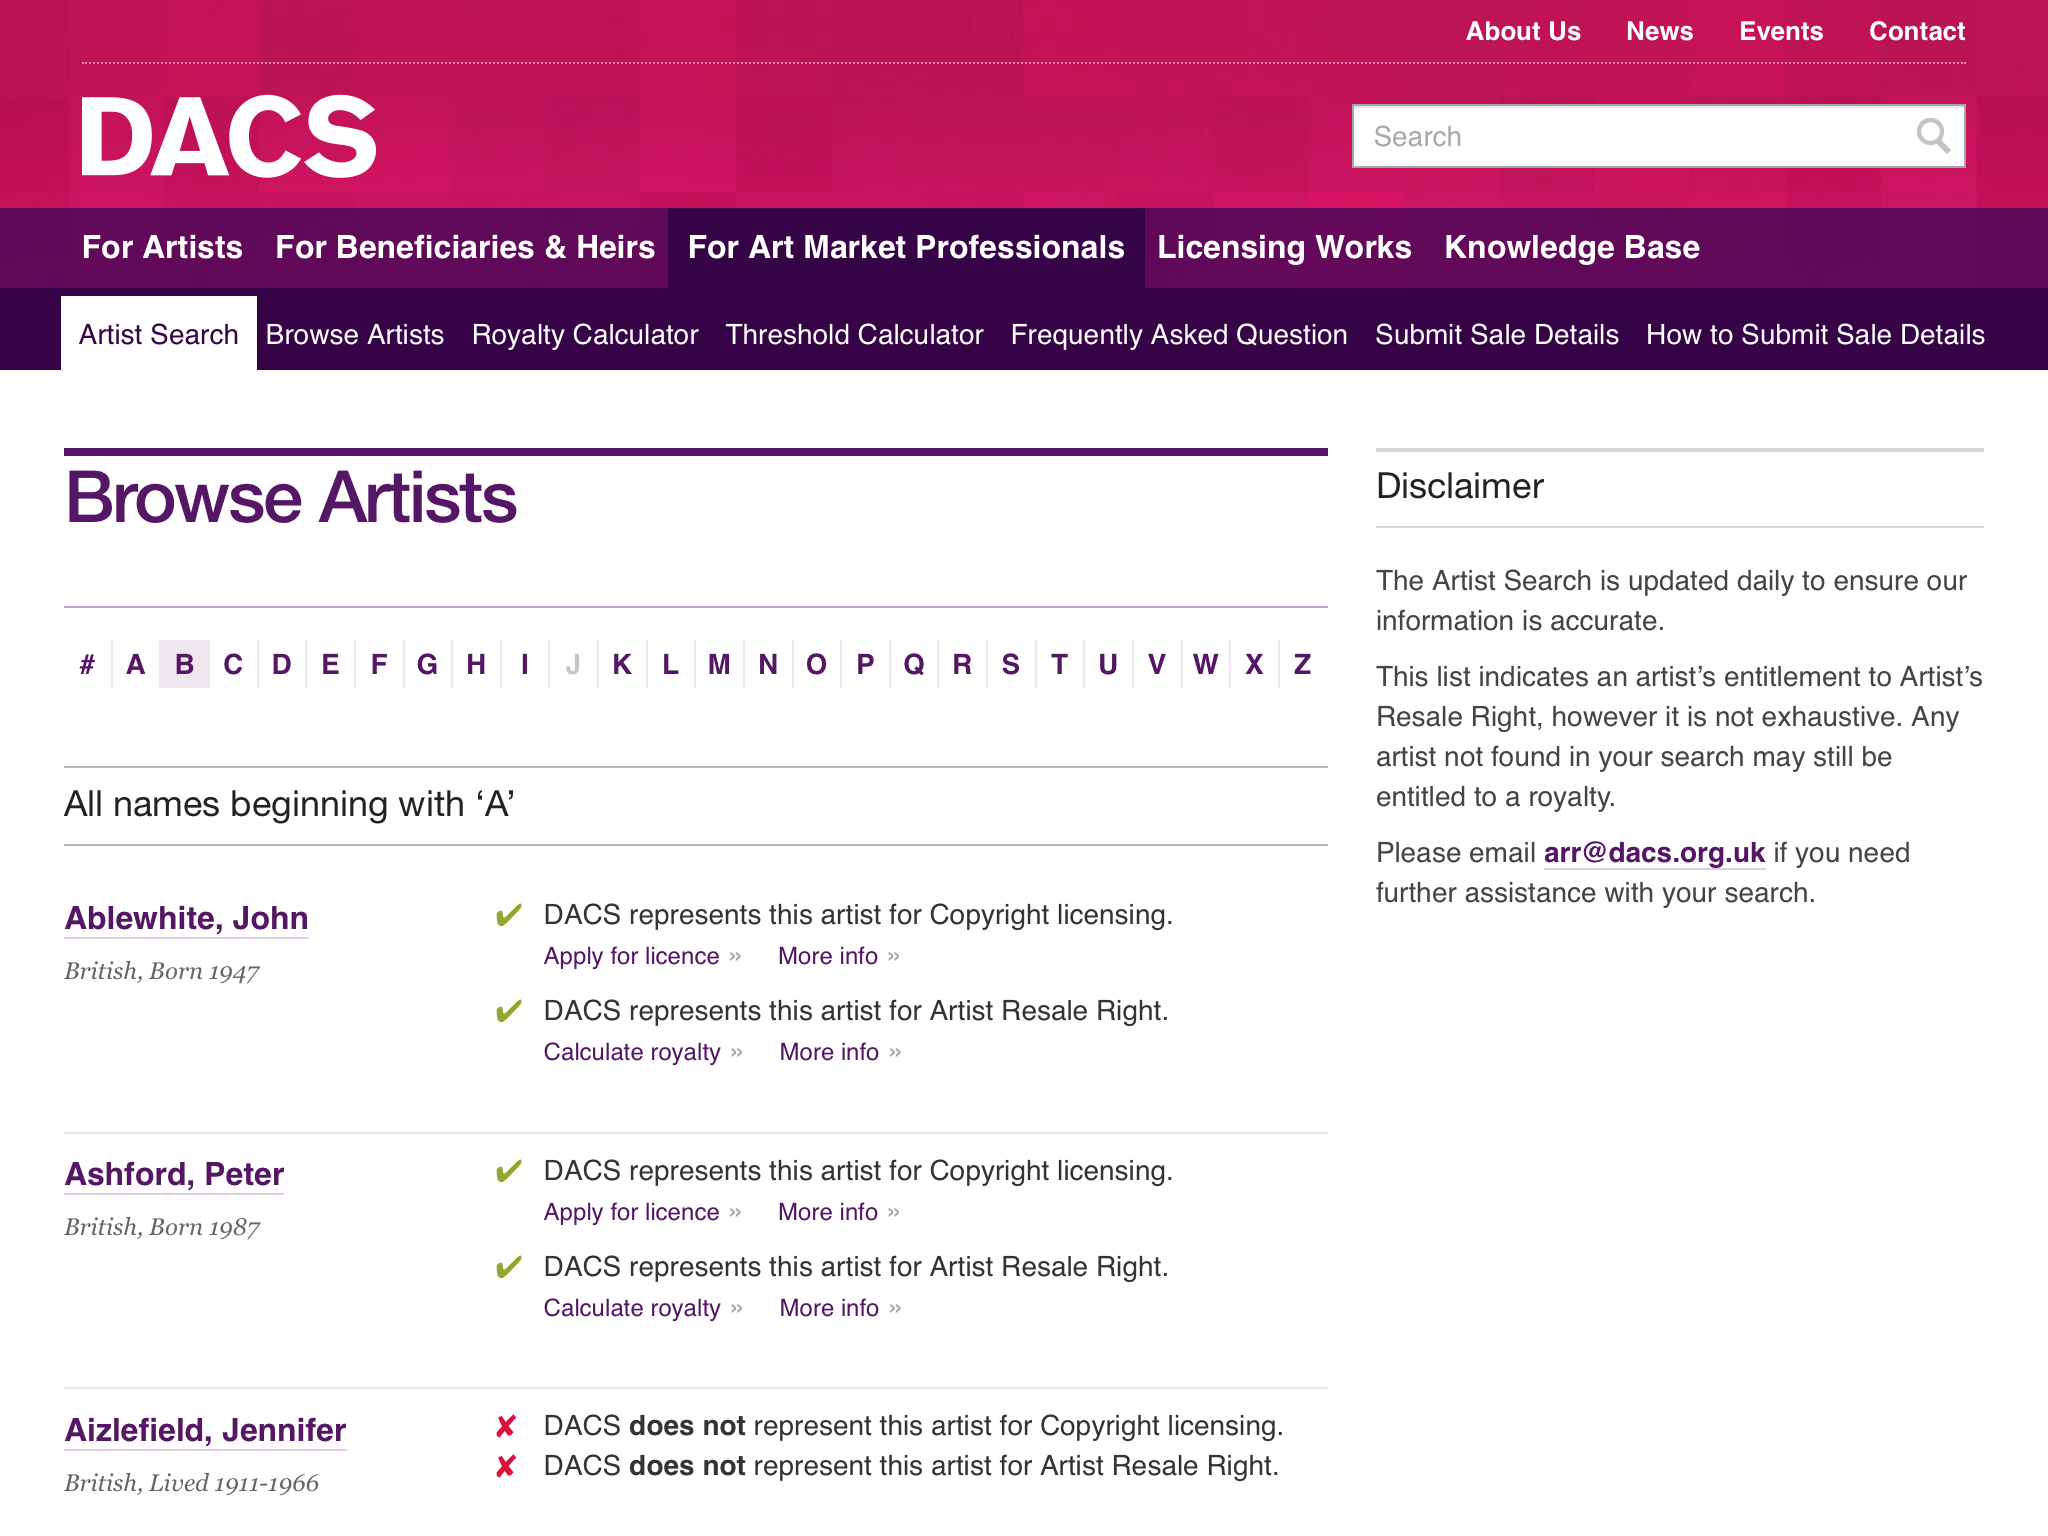Viewport: 2048px width, 1536px height.
Task: Open artist Ashford, Peter
Action: pos(174,1174)
